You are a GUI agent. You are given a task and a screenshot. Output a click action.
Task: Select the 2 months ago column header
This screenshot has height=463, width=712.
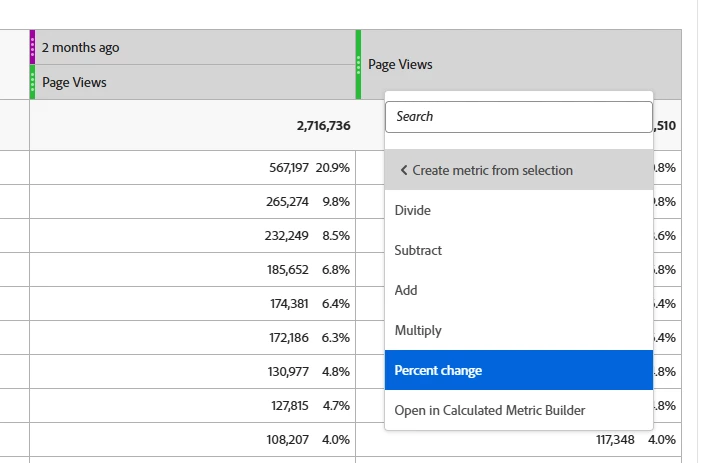click(x=195, y=47)
